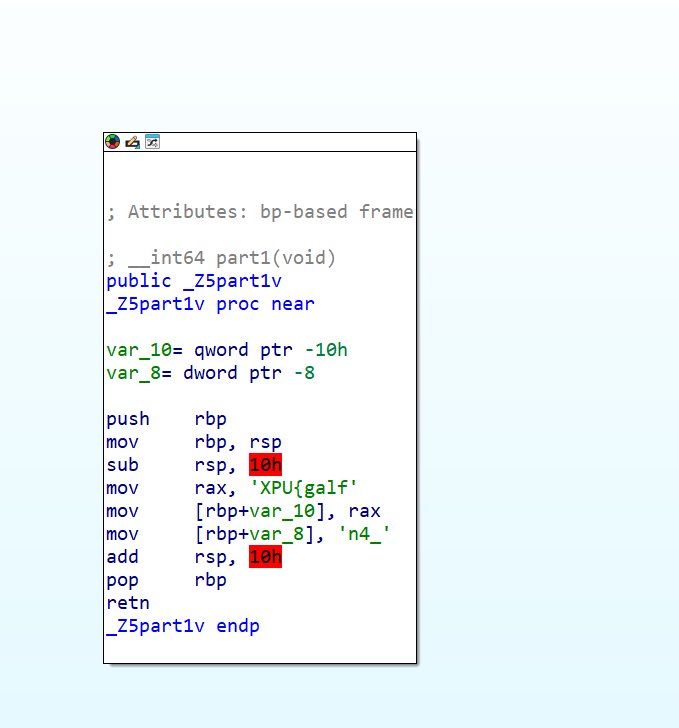Click the edit node pencil icon
The height and width of the screenshot is (728, 679).
132,142
